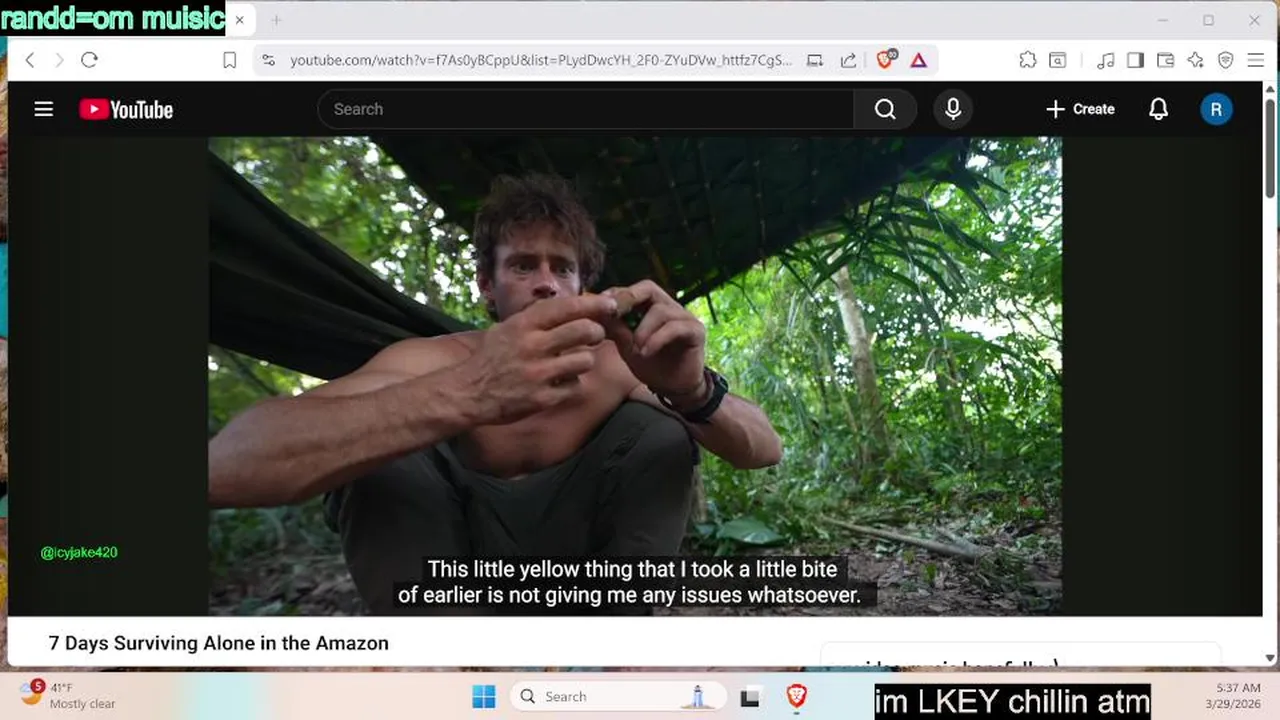
Task: Share this page via the share icon
Action: tap(848, 60)
